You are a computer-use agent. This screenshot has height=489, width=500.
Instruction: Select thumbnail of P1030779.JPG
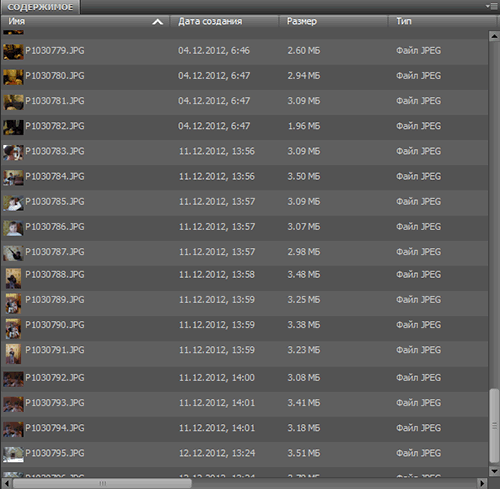[x=13, y=52]
